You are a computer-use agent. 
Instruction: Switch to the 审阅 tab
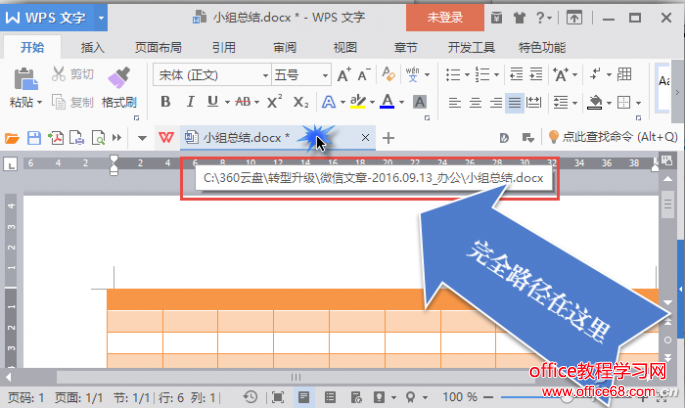(284, 47)
